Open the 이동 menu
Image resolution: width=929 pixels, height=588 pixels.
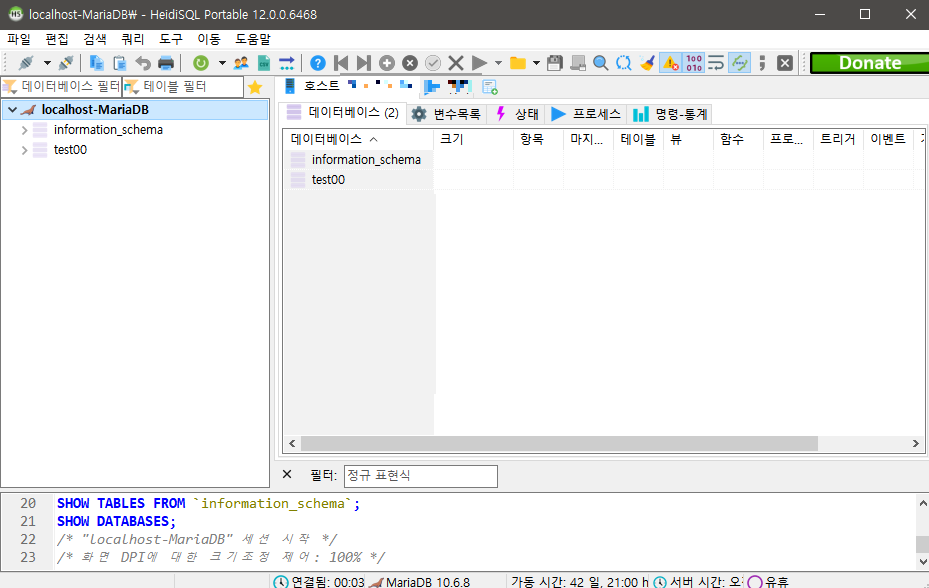(x=209, y=39)
